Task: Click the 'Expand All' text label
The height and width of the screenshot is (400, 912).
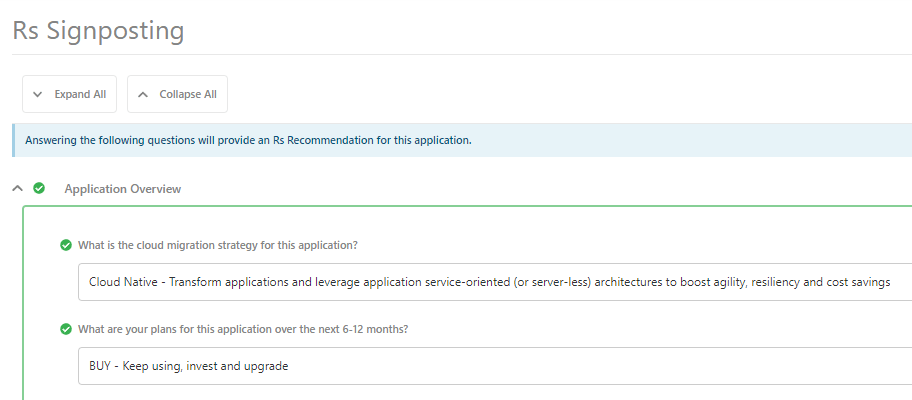Action: click(80, 94)
